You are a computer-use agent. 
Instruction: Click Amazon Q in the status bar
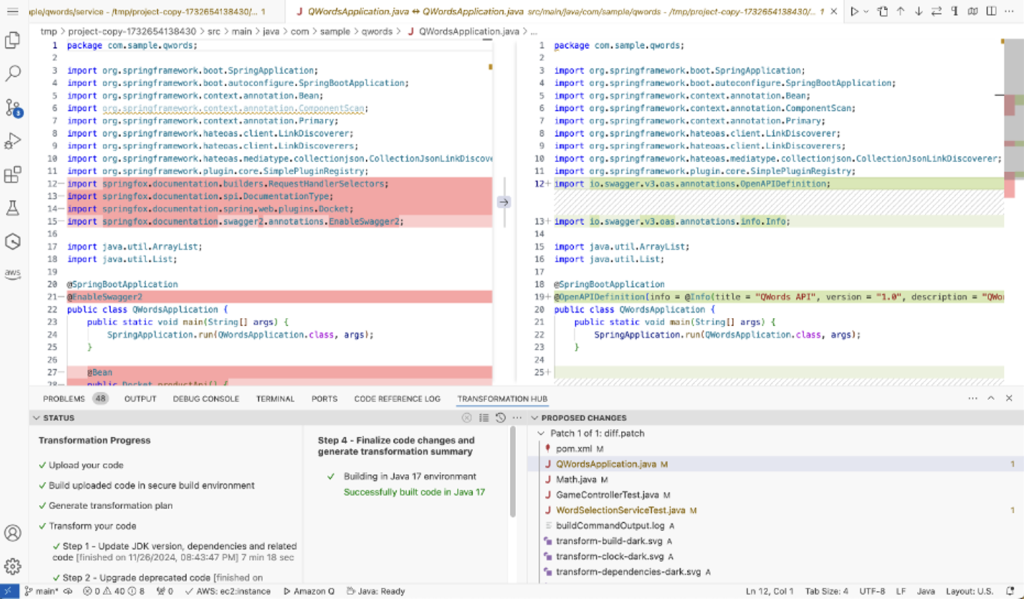(x=308, y=591)
